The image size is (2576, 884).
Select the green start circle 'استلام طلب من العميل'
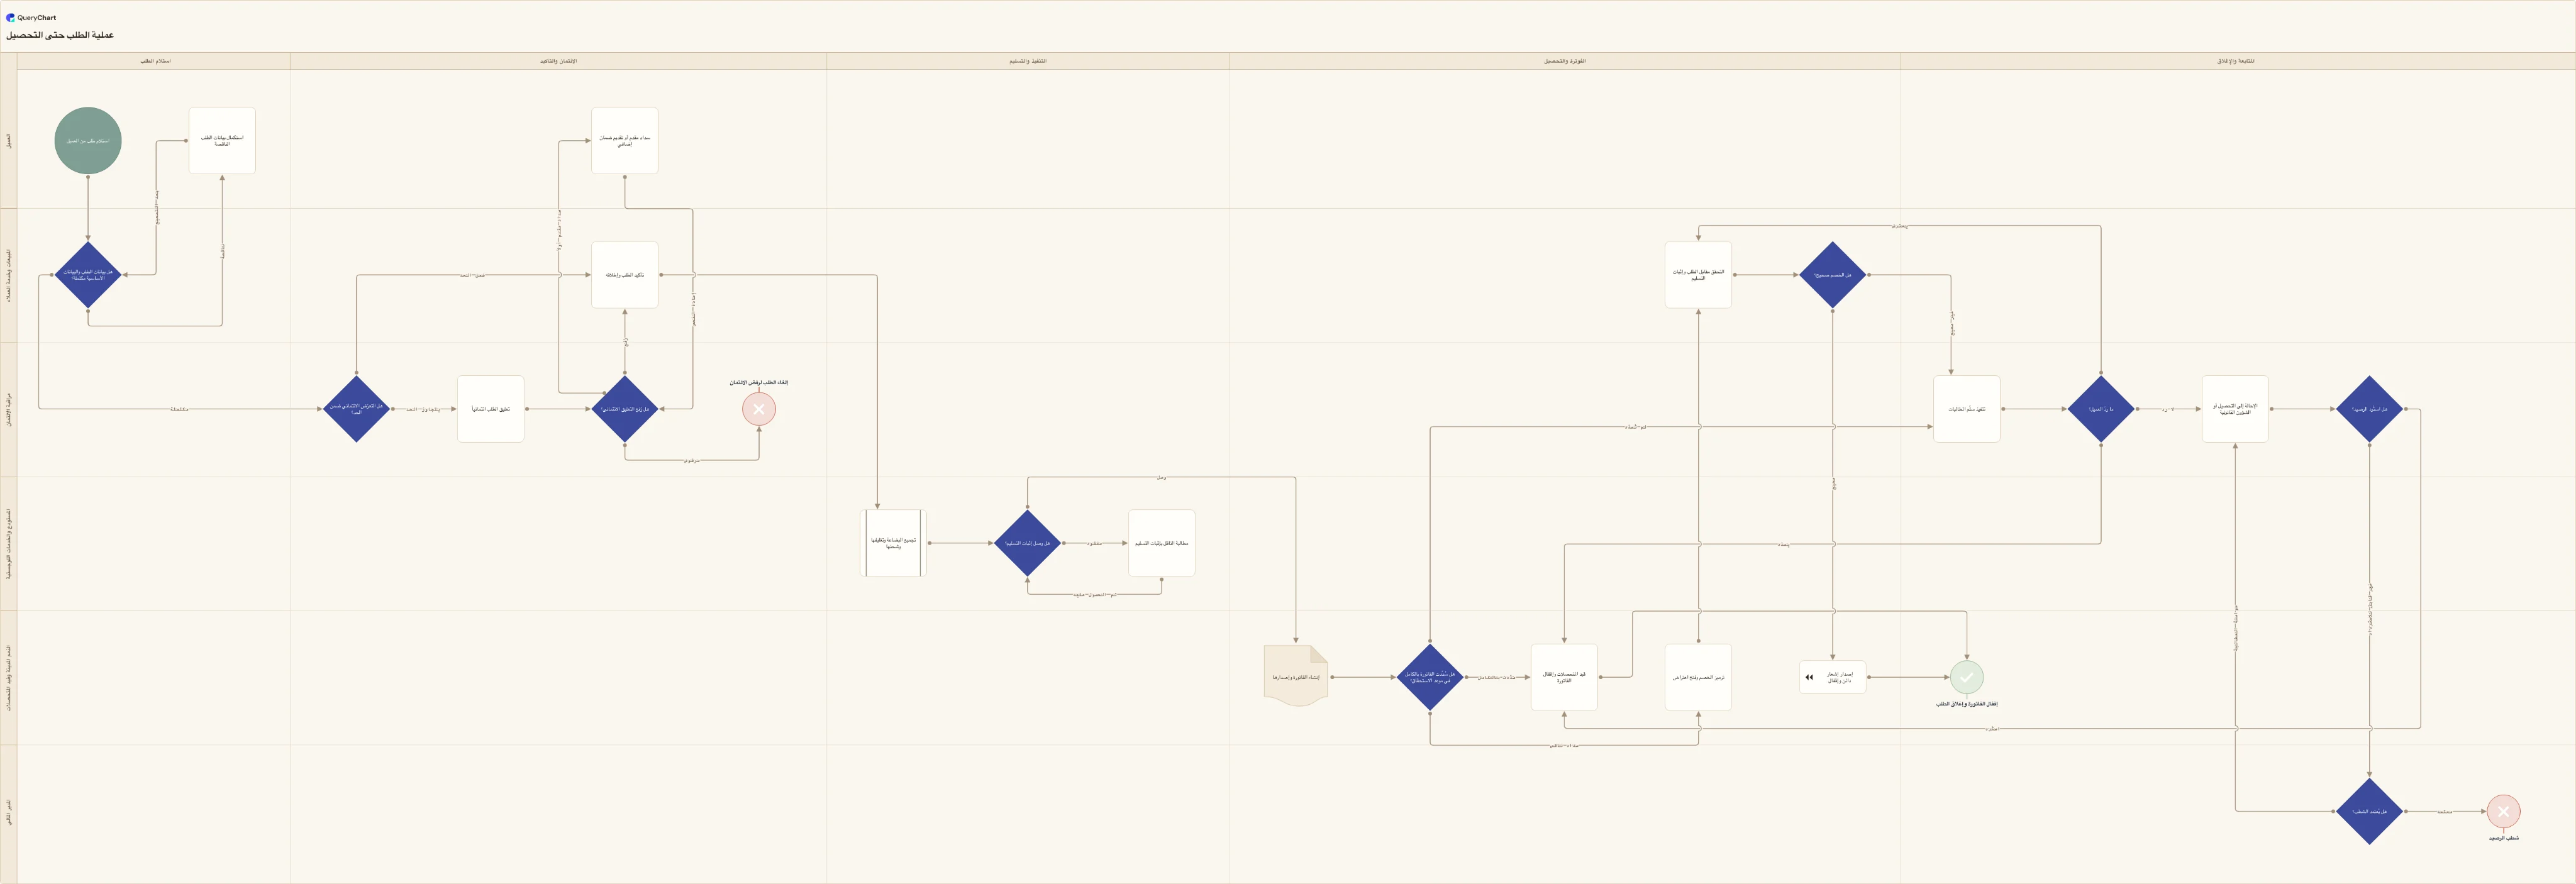88,141
